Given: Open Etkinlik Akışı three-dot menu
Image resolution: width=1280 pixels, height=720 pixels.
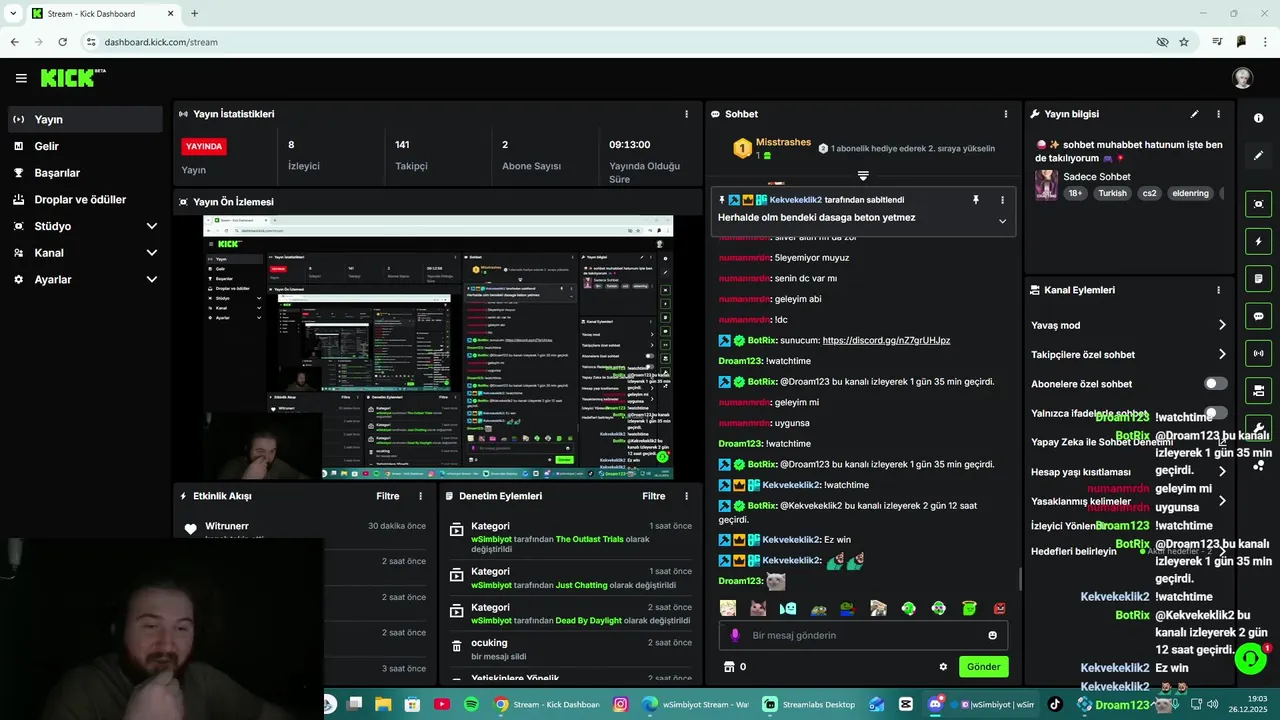Looking at the screenshot, I should click(420, 496).
